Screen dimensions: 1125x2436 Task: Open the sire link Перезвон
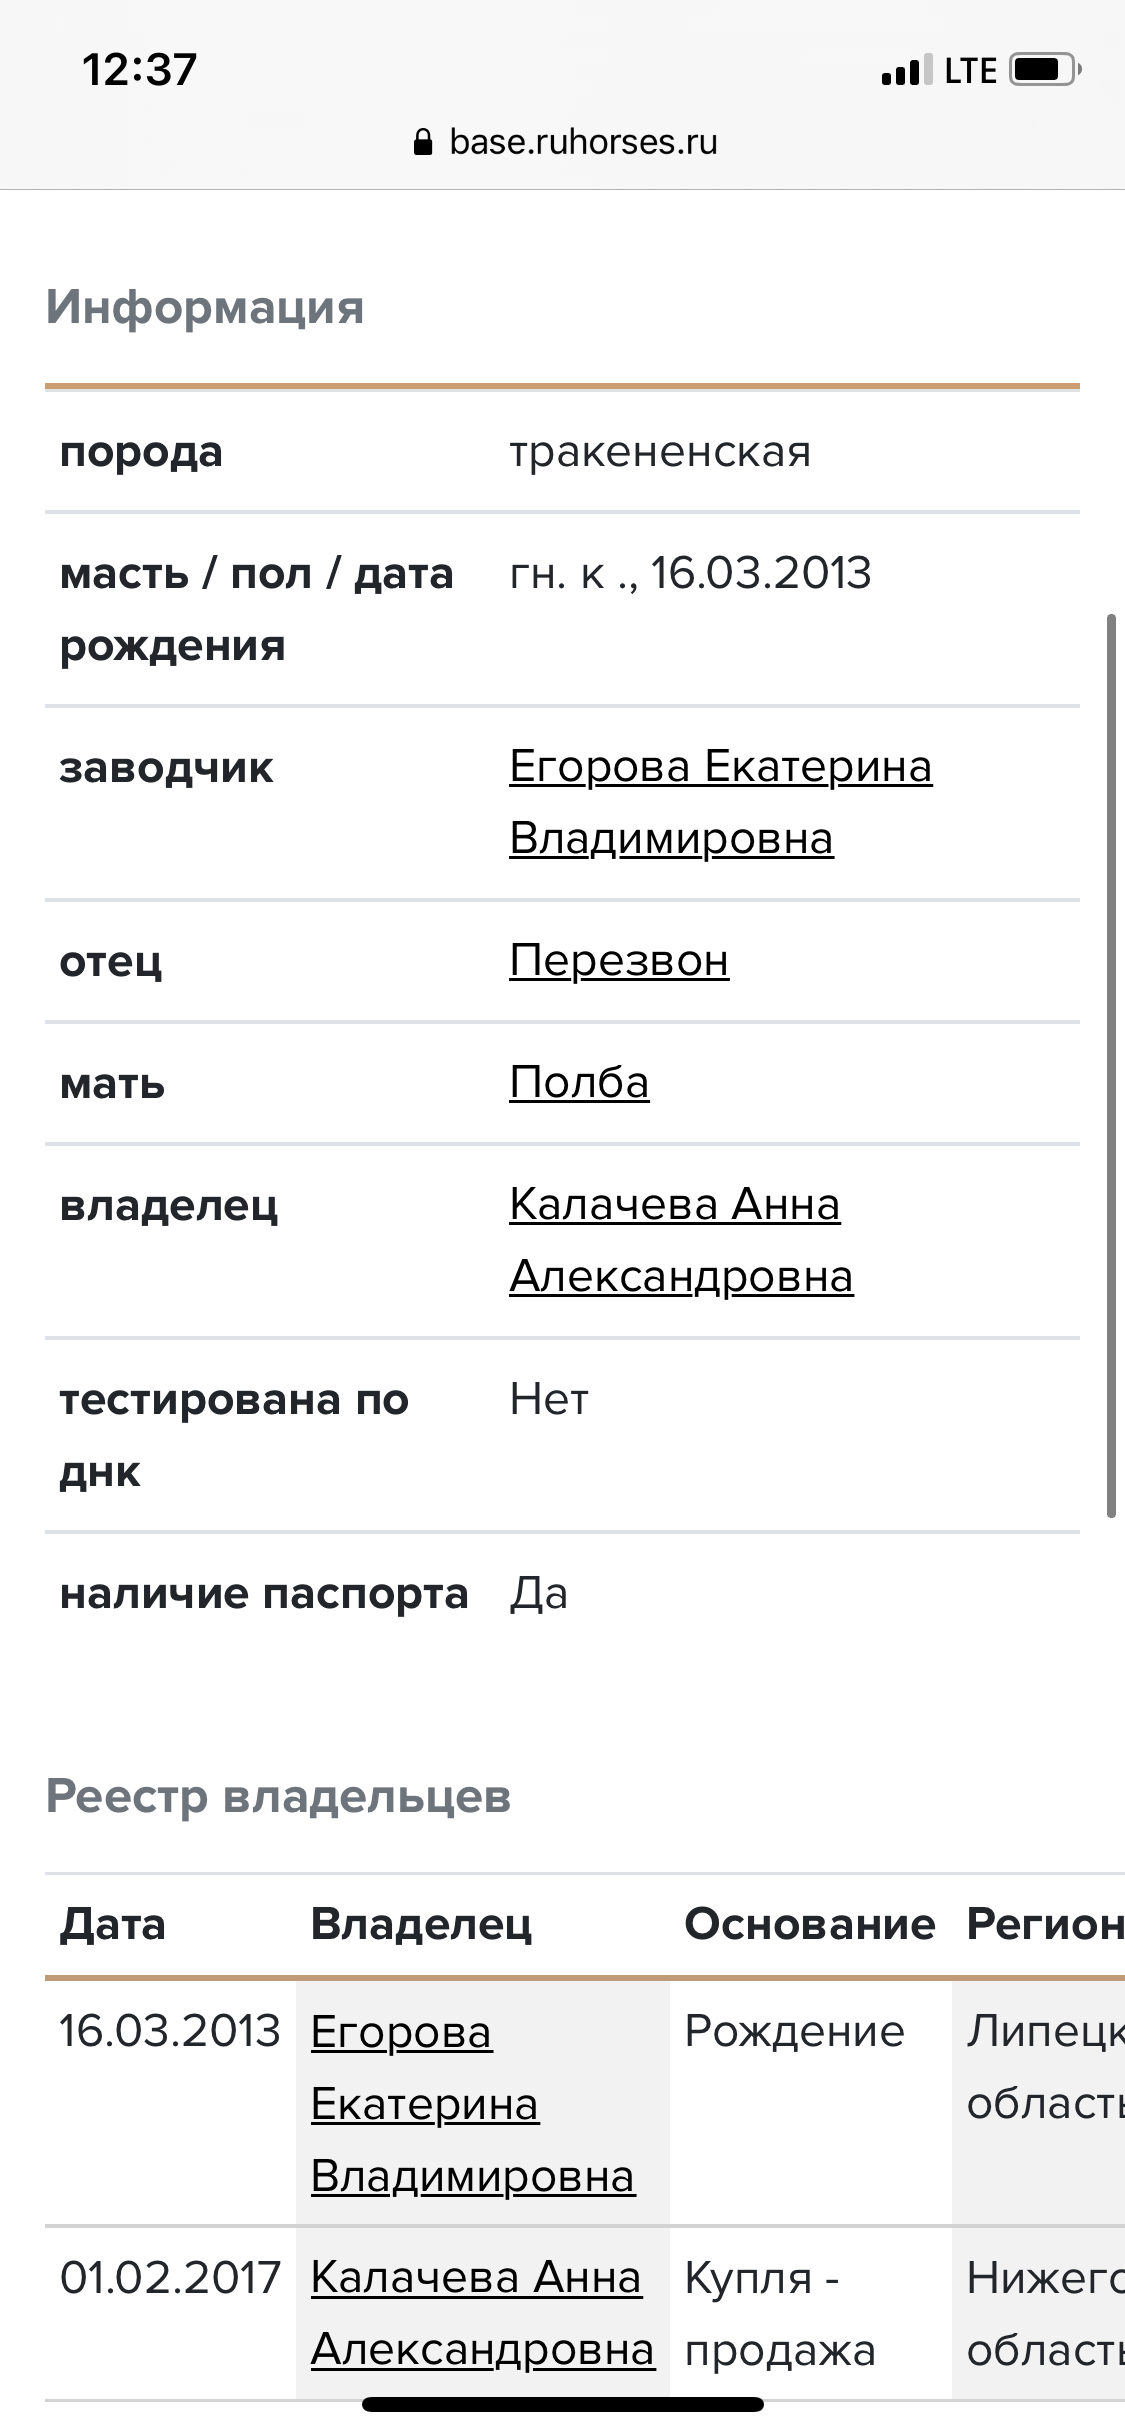click(x=619, y=961)
